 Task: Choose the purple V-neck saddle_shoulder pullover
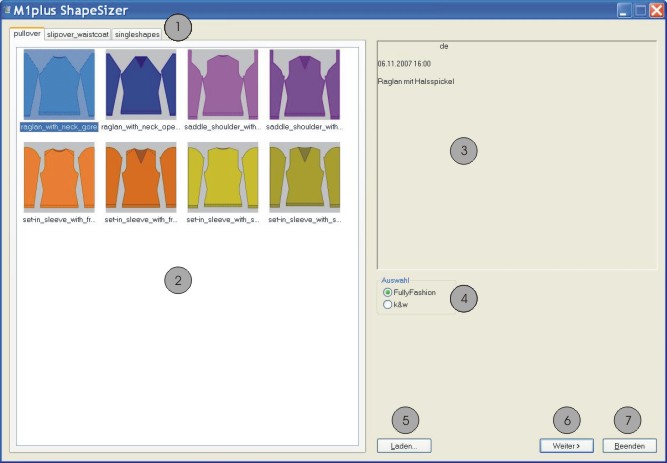coord(305,85)
